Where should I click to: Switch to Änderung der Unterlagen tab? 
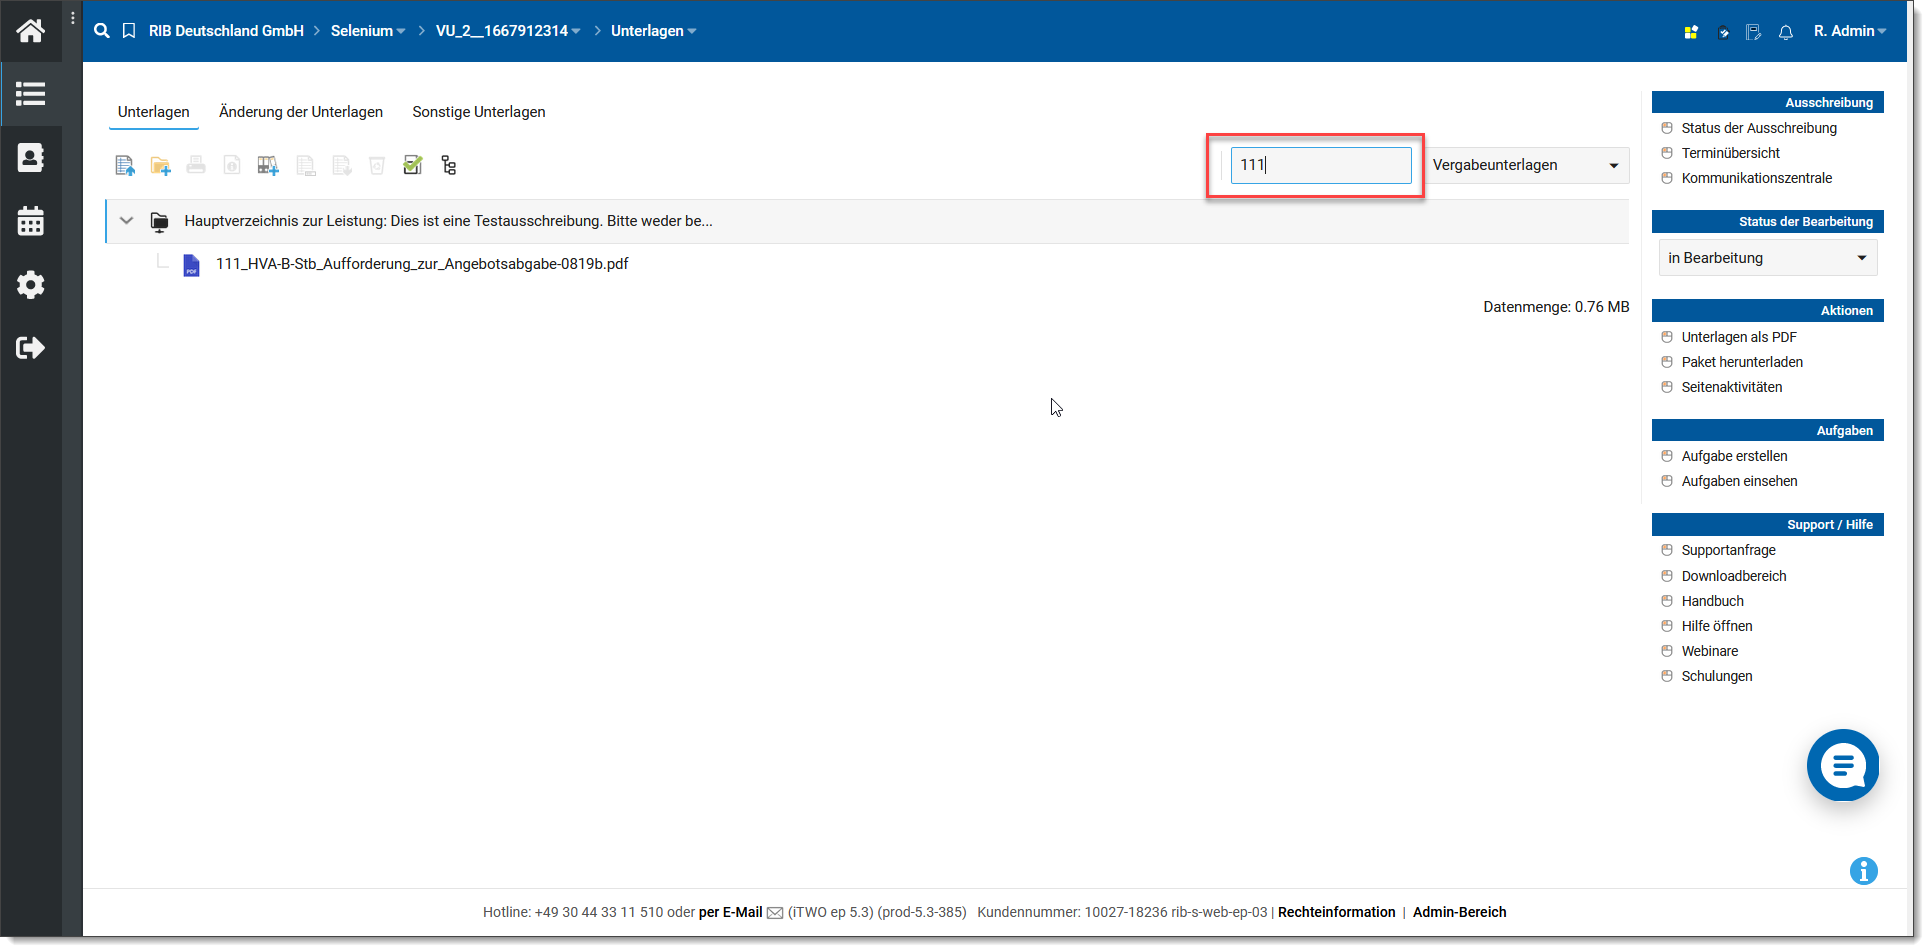(300, 112)
